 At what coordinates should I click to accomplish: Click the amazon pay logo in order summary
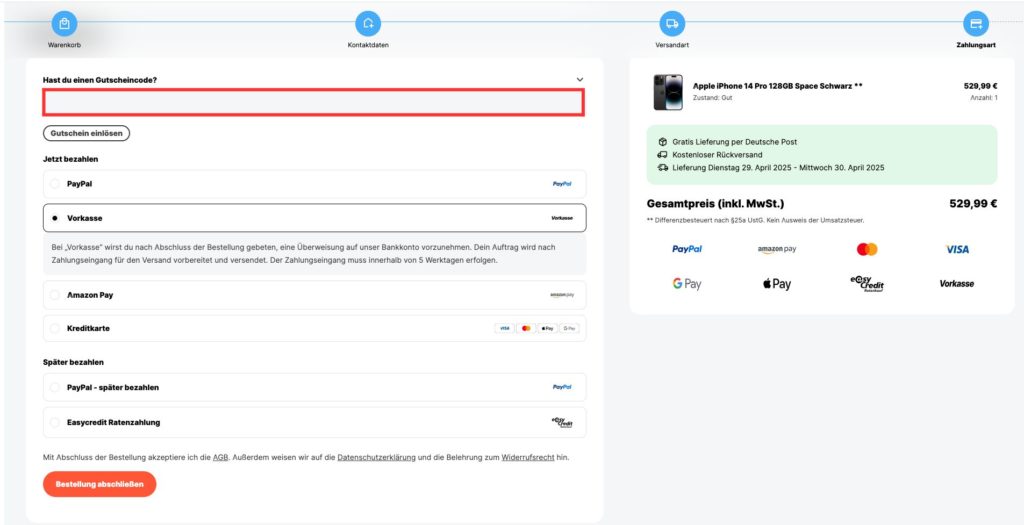[776, 249]
